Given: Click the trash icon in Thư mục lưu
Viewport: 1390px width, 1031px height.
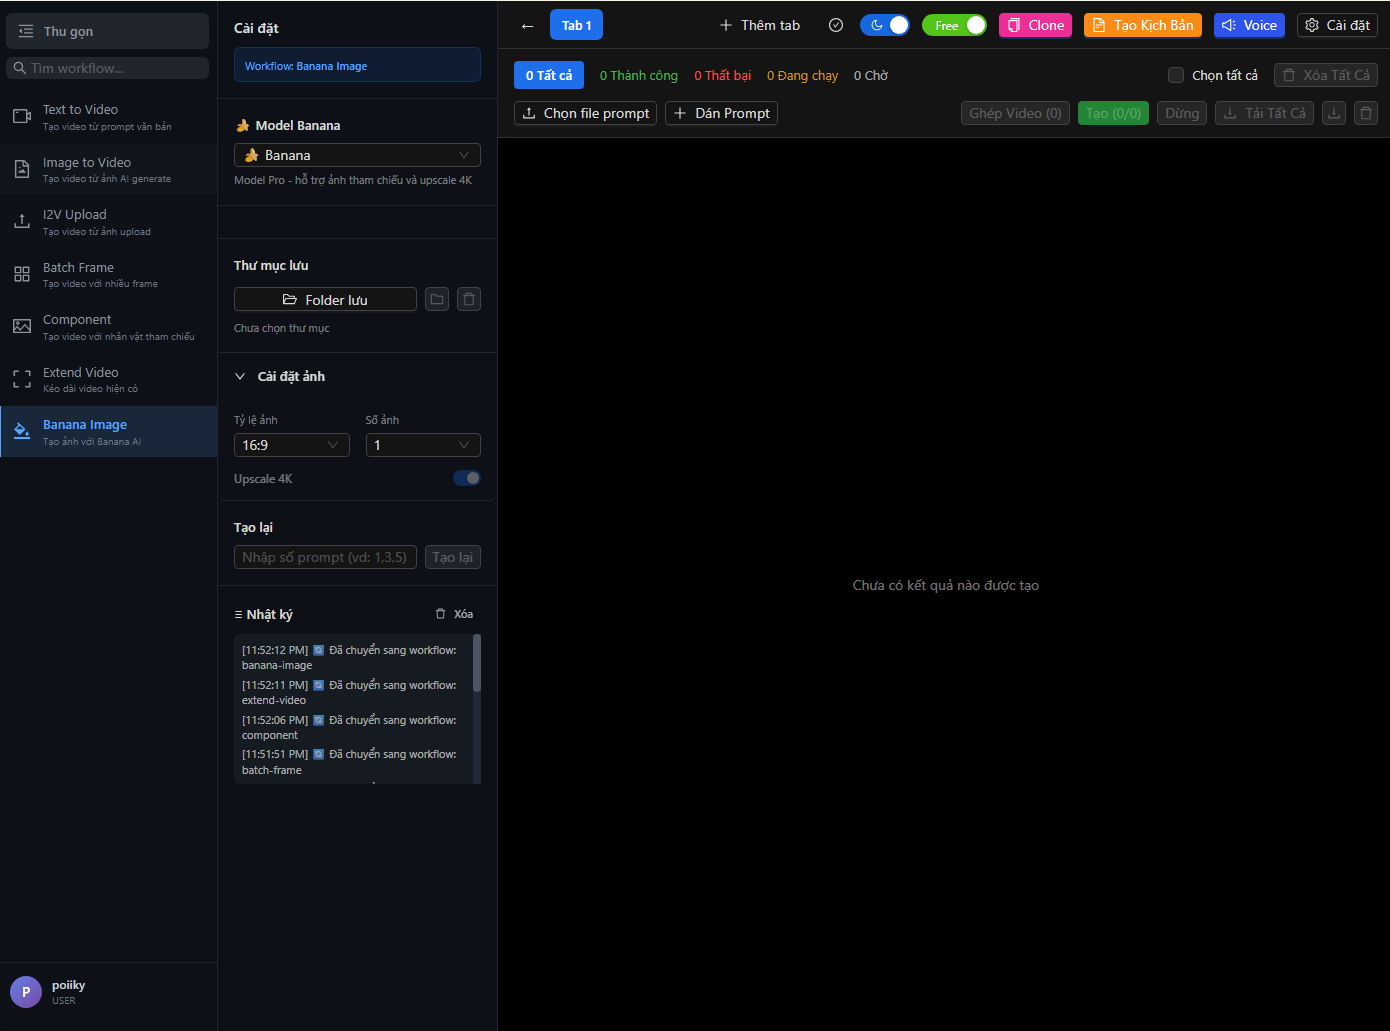Looking at the screenshot, I should [x=469, y=299].
